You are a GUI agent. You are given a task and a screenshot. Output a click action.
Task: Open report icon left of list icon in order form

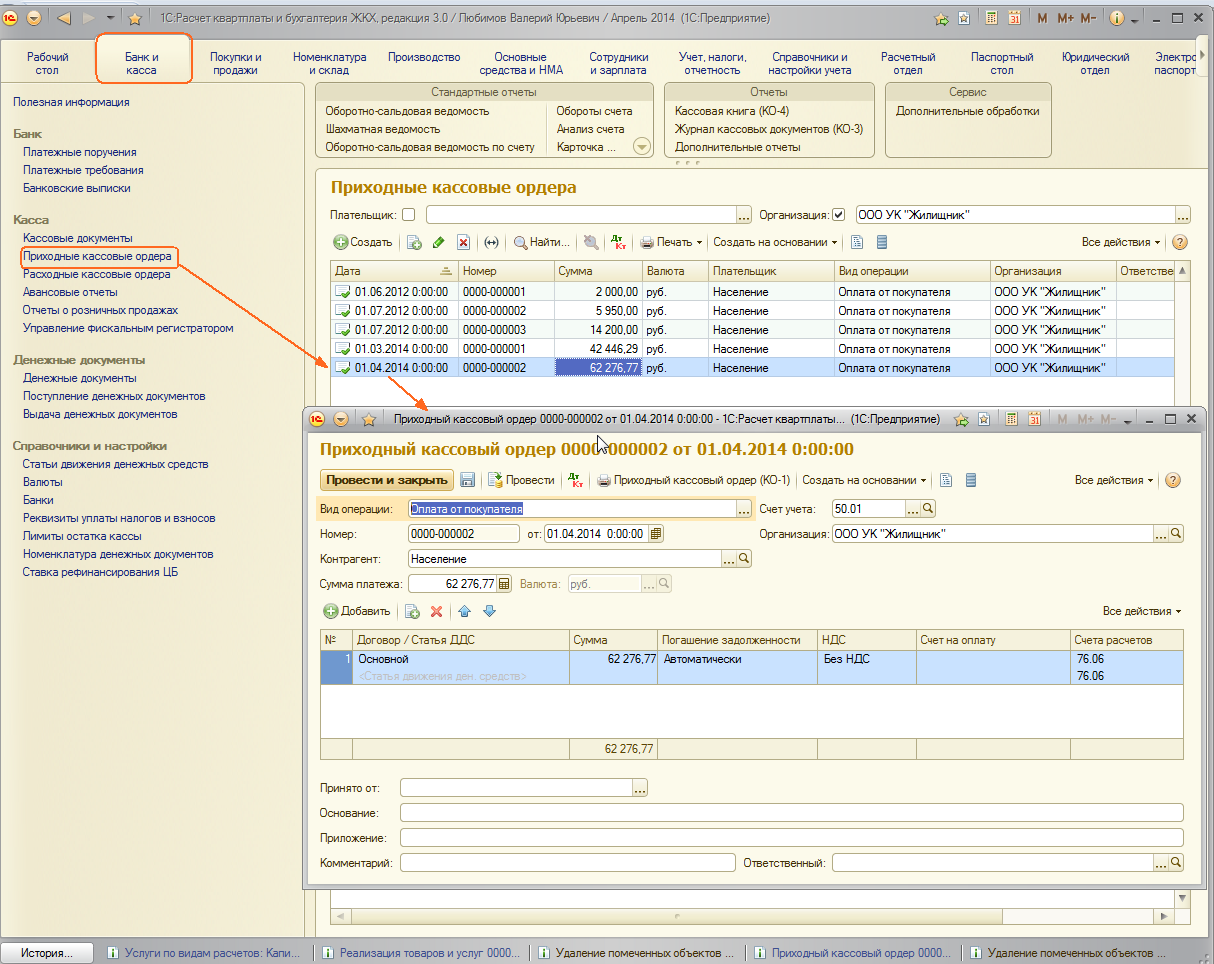tap(946, 480)
